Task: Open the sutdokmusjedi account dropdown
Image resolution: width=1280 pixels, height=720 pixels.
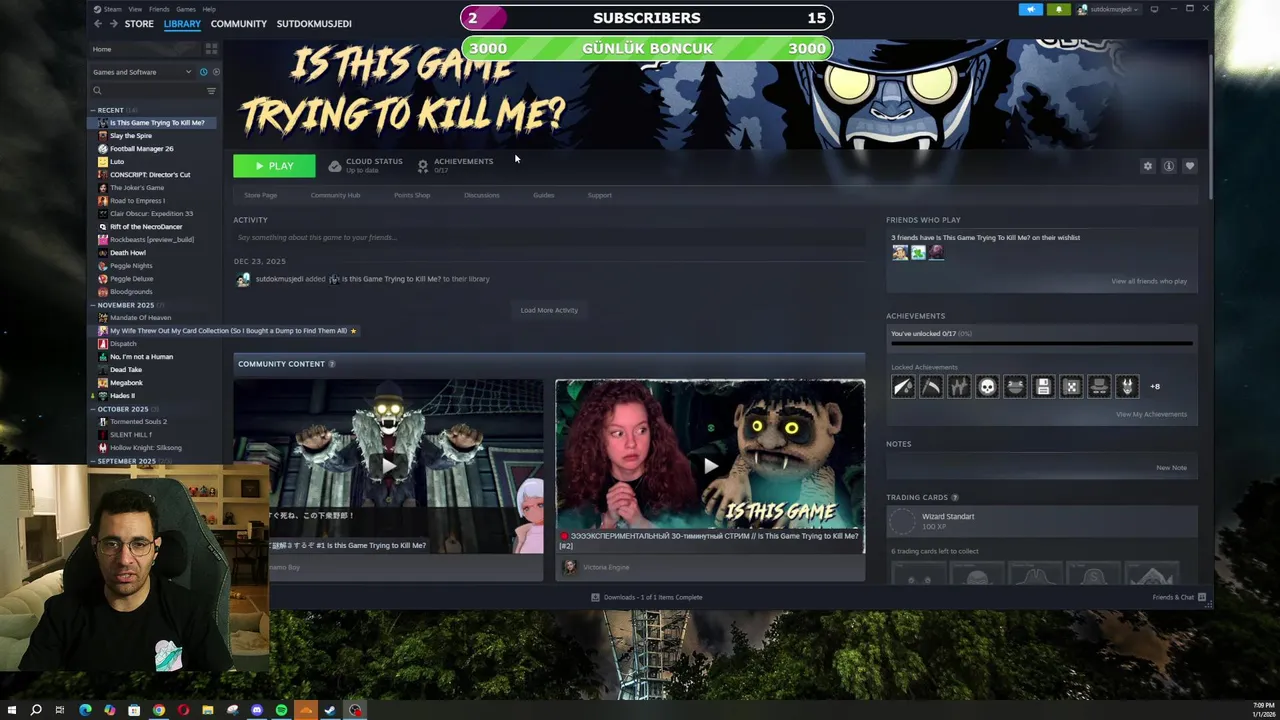Action: [x=1108, y=9]
